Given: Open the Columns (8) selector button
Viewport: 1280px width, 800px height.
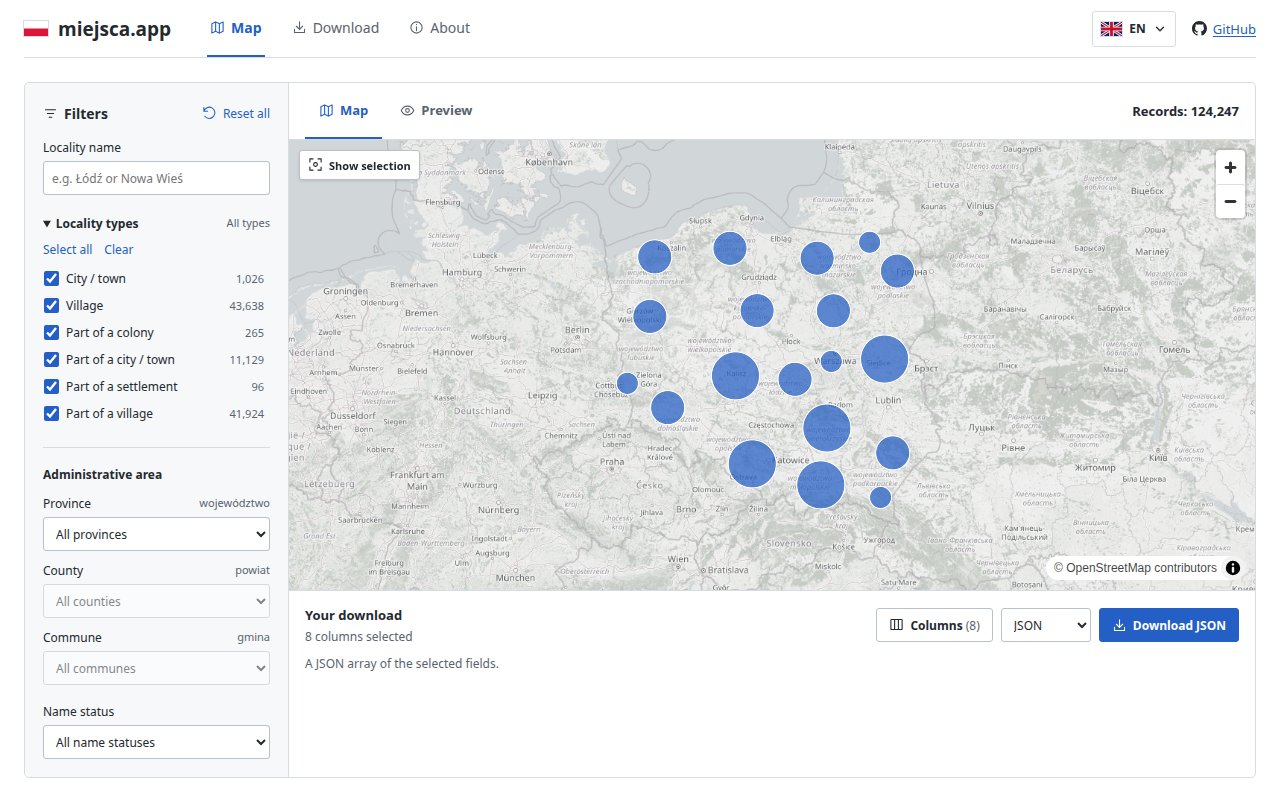Looking at the screenshot, I should [934, 625].
